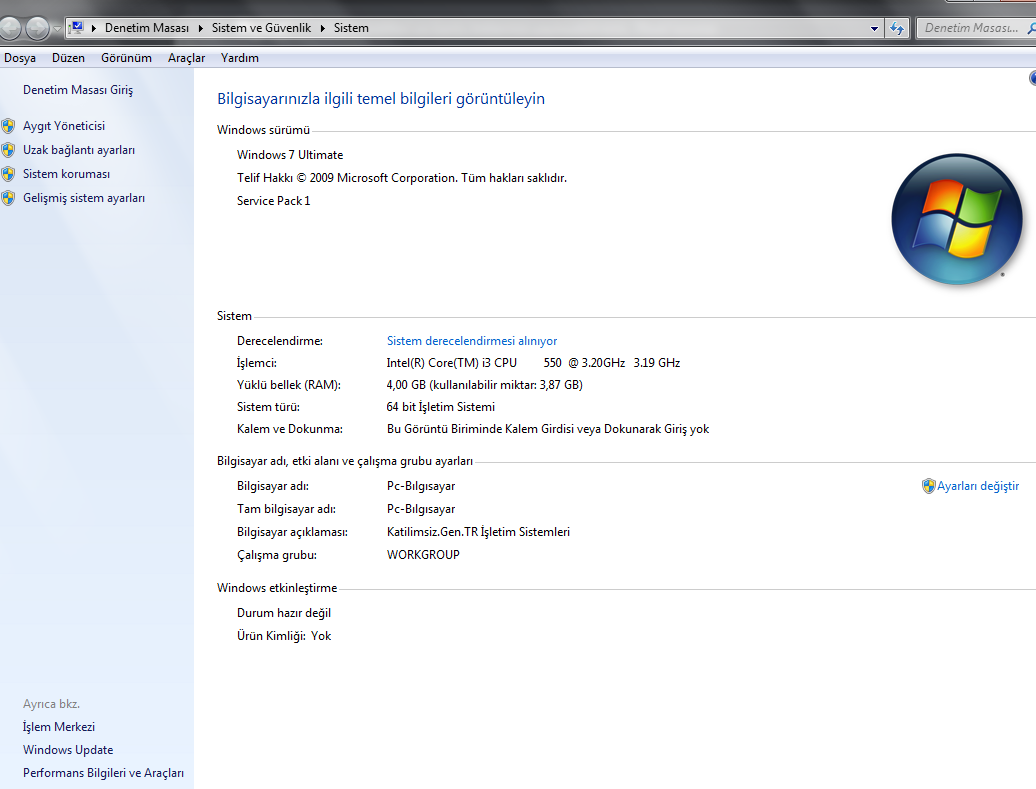Open Uzak bağlantı ayarları
The height and width of the screenshot is (789, 1036).
pos(79,150)
